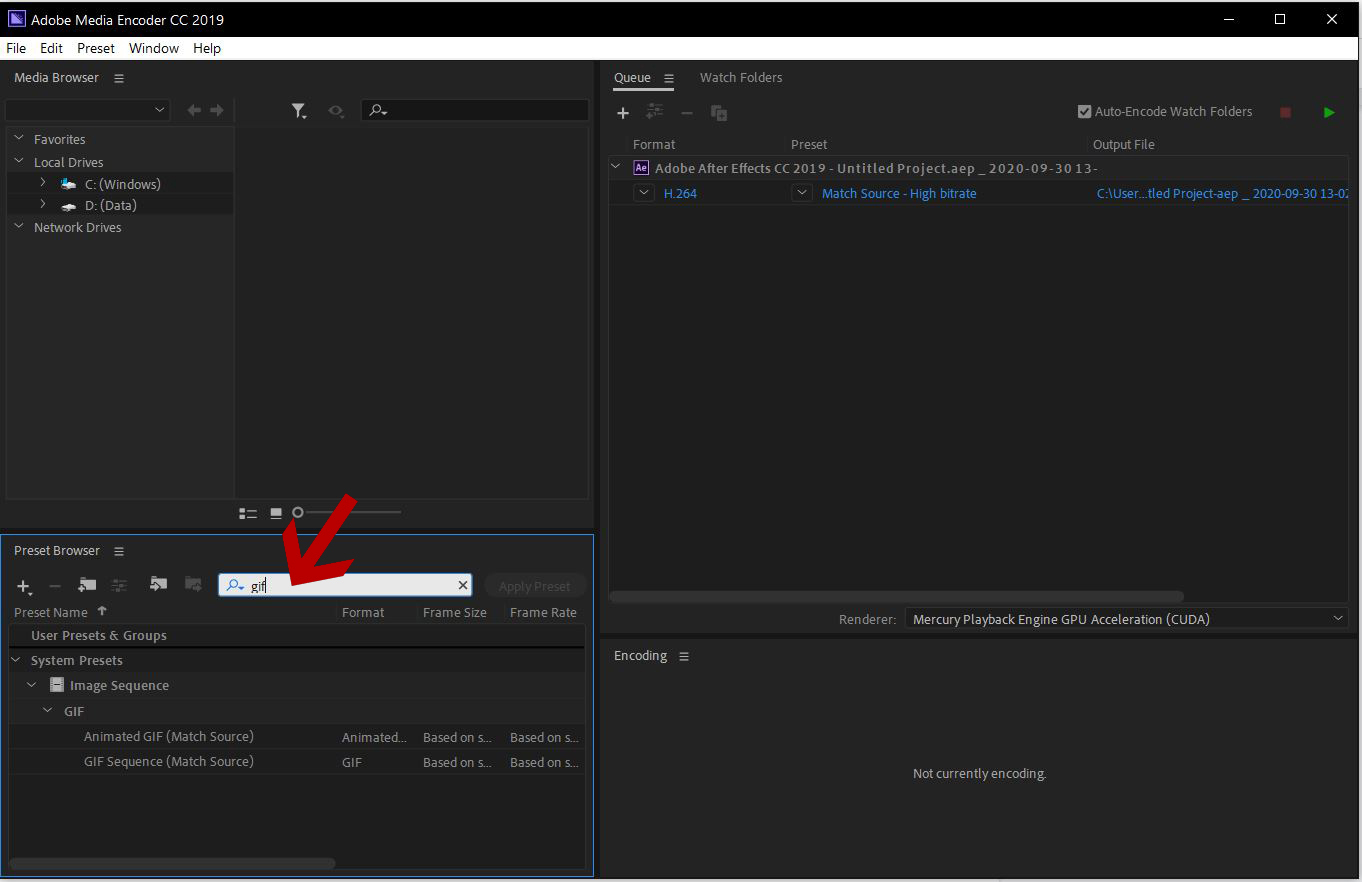The height and width of the screenshot is (882, 1362).
Task: Create a new preset group folder
Action: [87, 585]
